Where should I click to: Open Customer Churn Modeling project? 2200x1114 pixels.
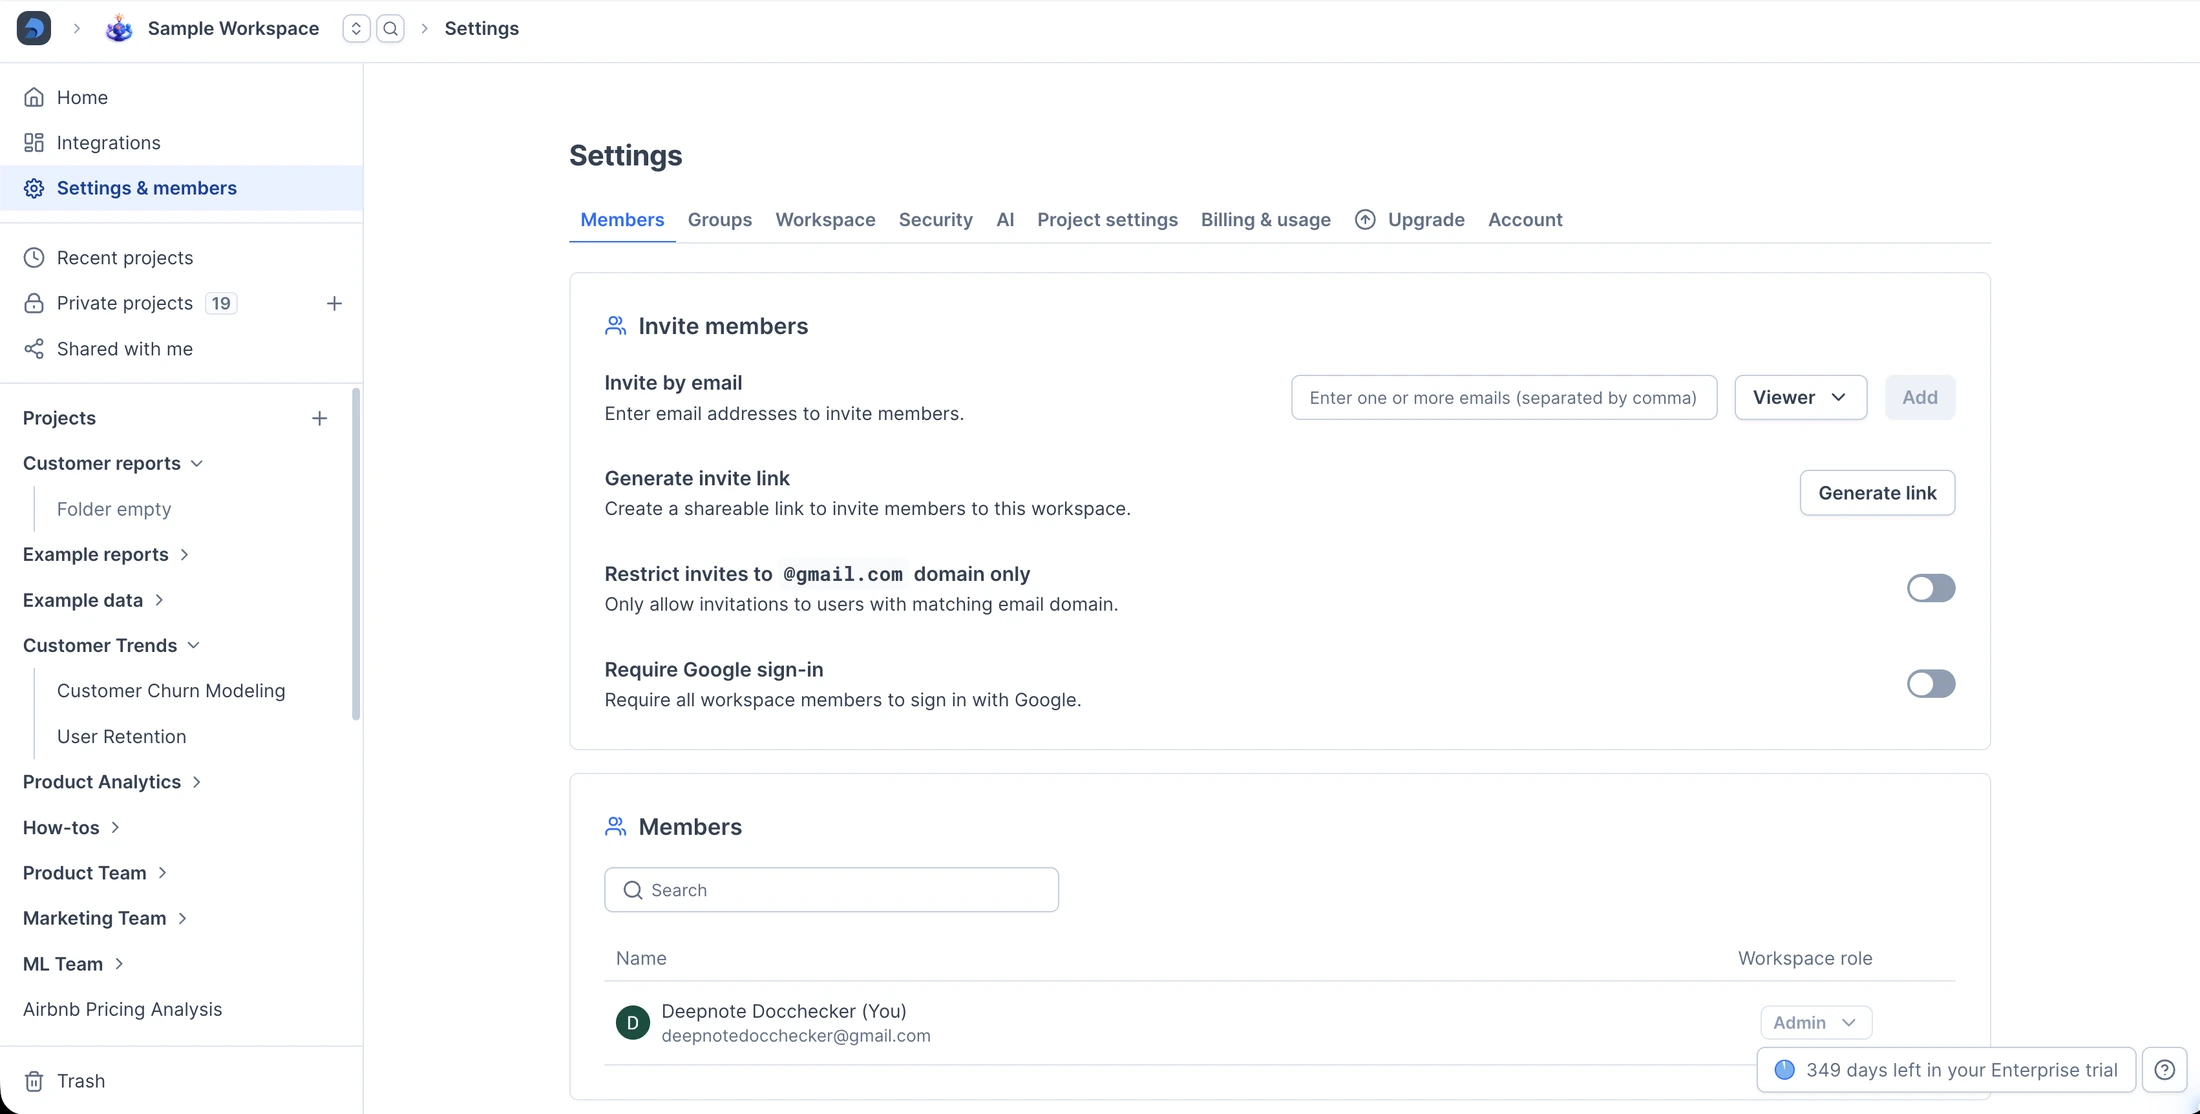171,691
